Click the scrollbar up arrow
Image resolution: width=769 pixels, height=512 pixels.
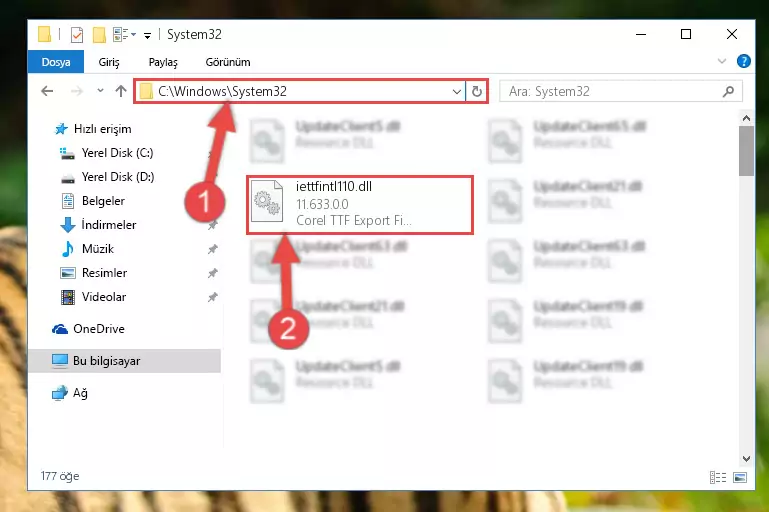pos(746,118)
